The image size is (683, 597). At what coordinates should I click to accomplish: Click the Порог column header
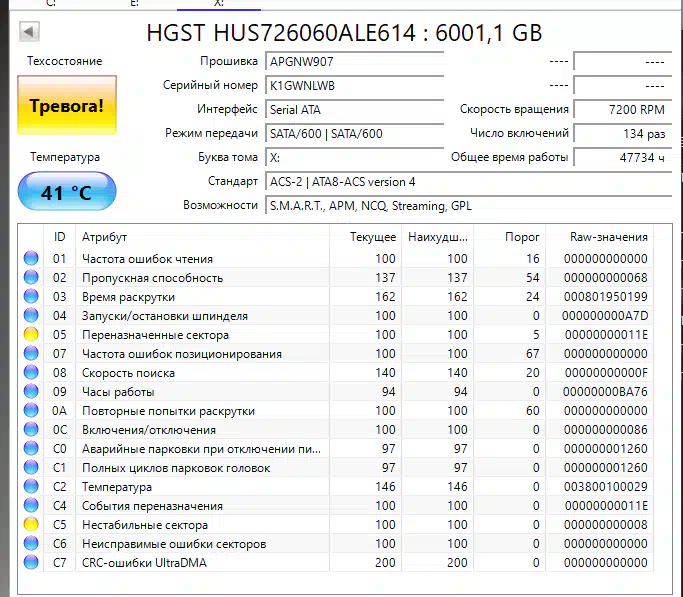click(510, 237)
